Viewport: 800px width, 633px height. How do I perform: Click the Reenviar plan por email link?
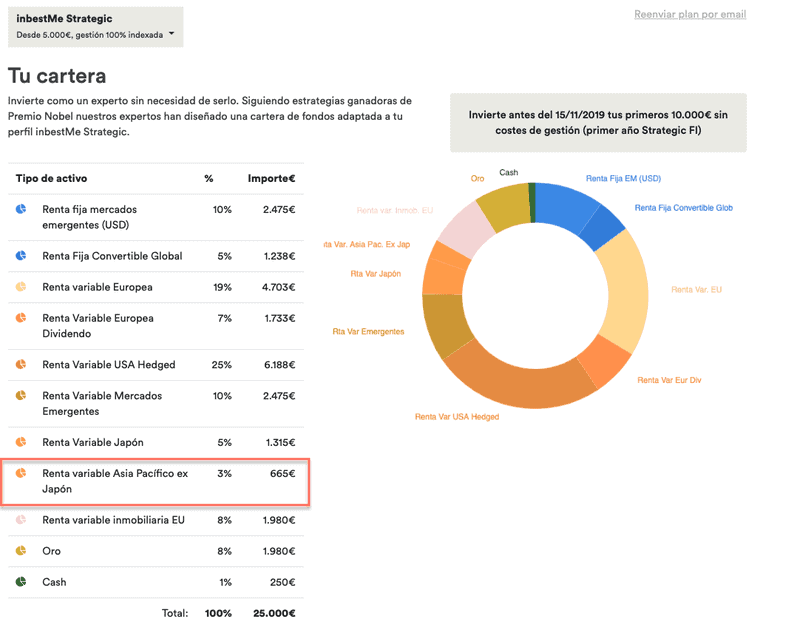pyautogui.click(x=690, y=14)
